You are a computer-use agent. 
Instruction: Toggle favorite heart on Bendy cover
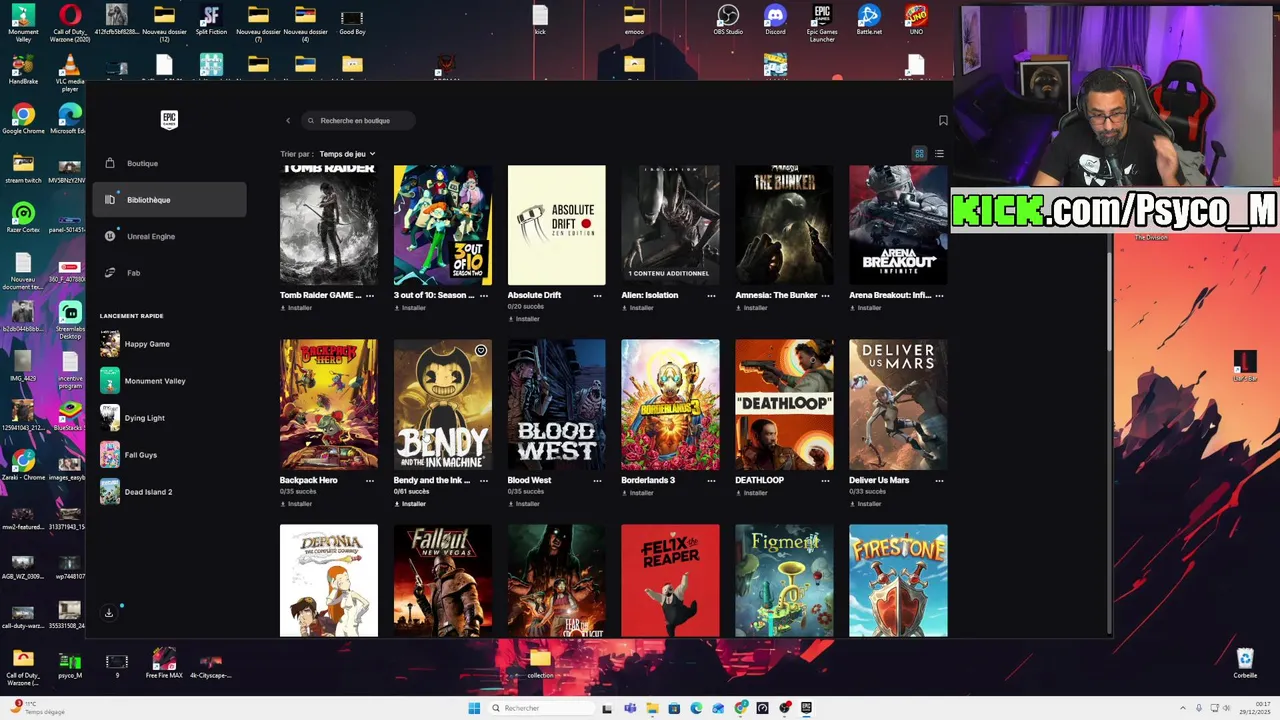[x=481, y=351]
